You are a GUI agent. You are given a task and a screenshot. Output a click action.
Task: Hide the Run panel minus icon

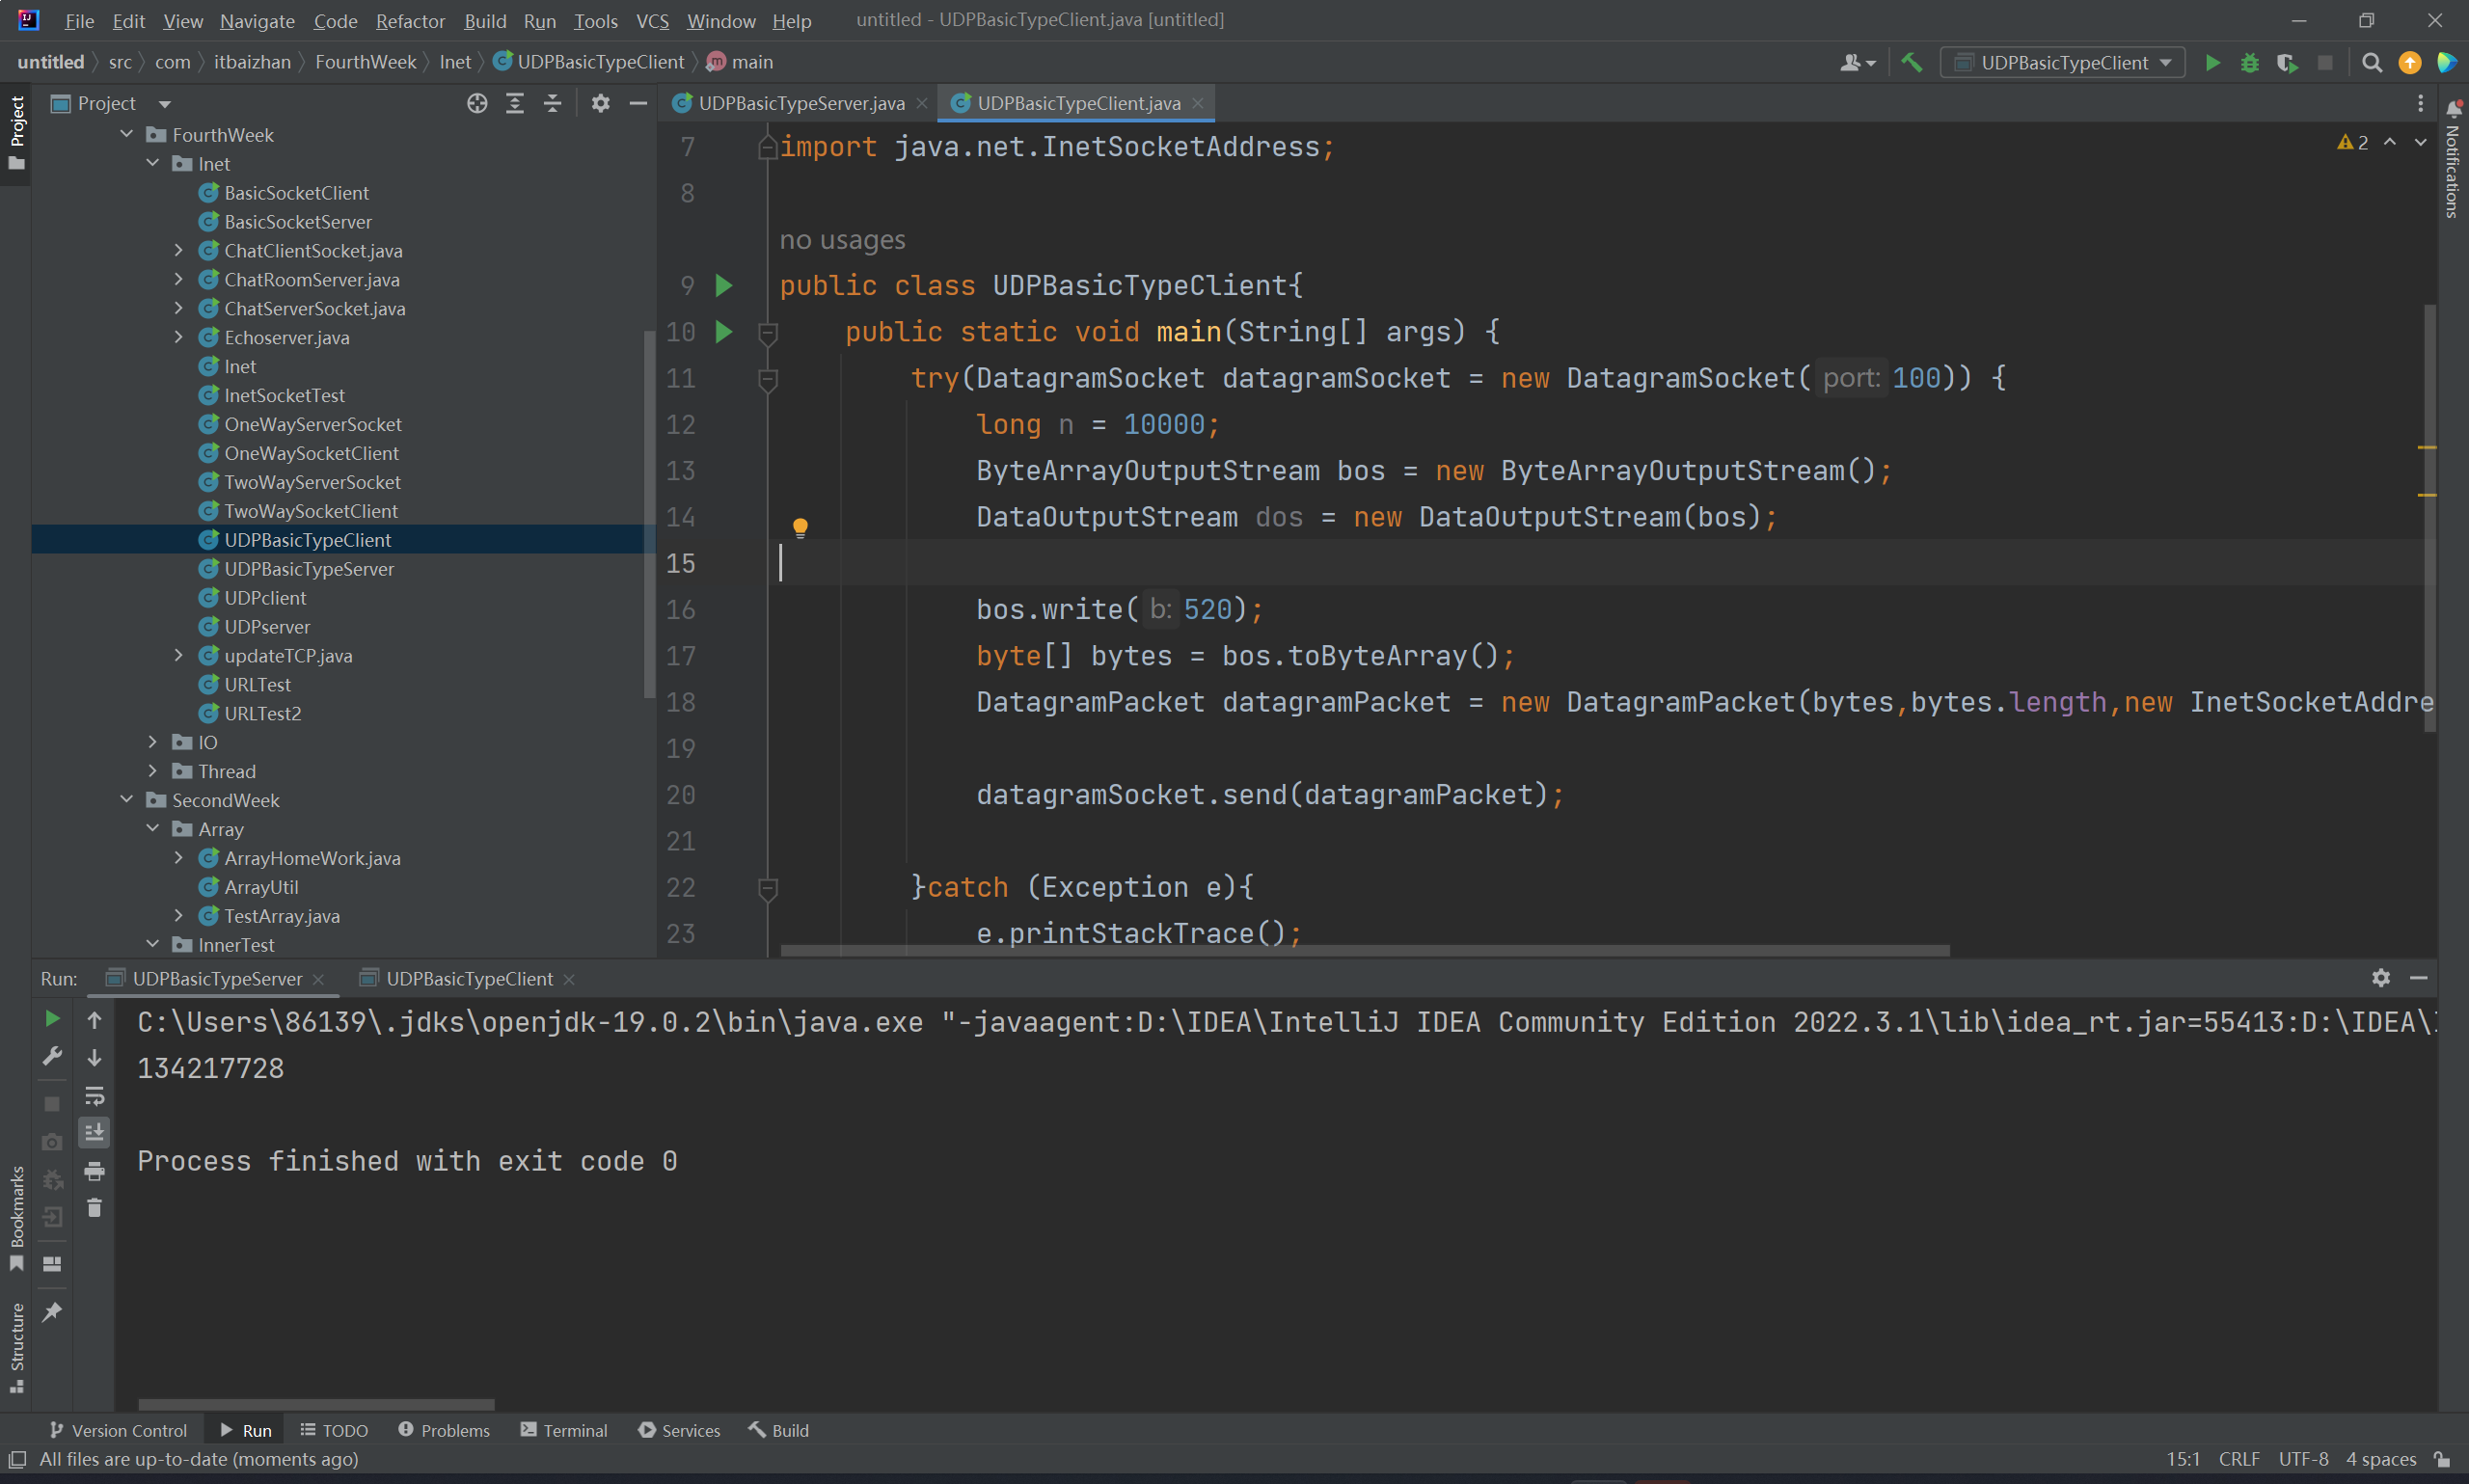[2419, 978]
